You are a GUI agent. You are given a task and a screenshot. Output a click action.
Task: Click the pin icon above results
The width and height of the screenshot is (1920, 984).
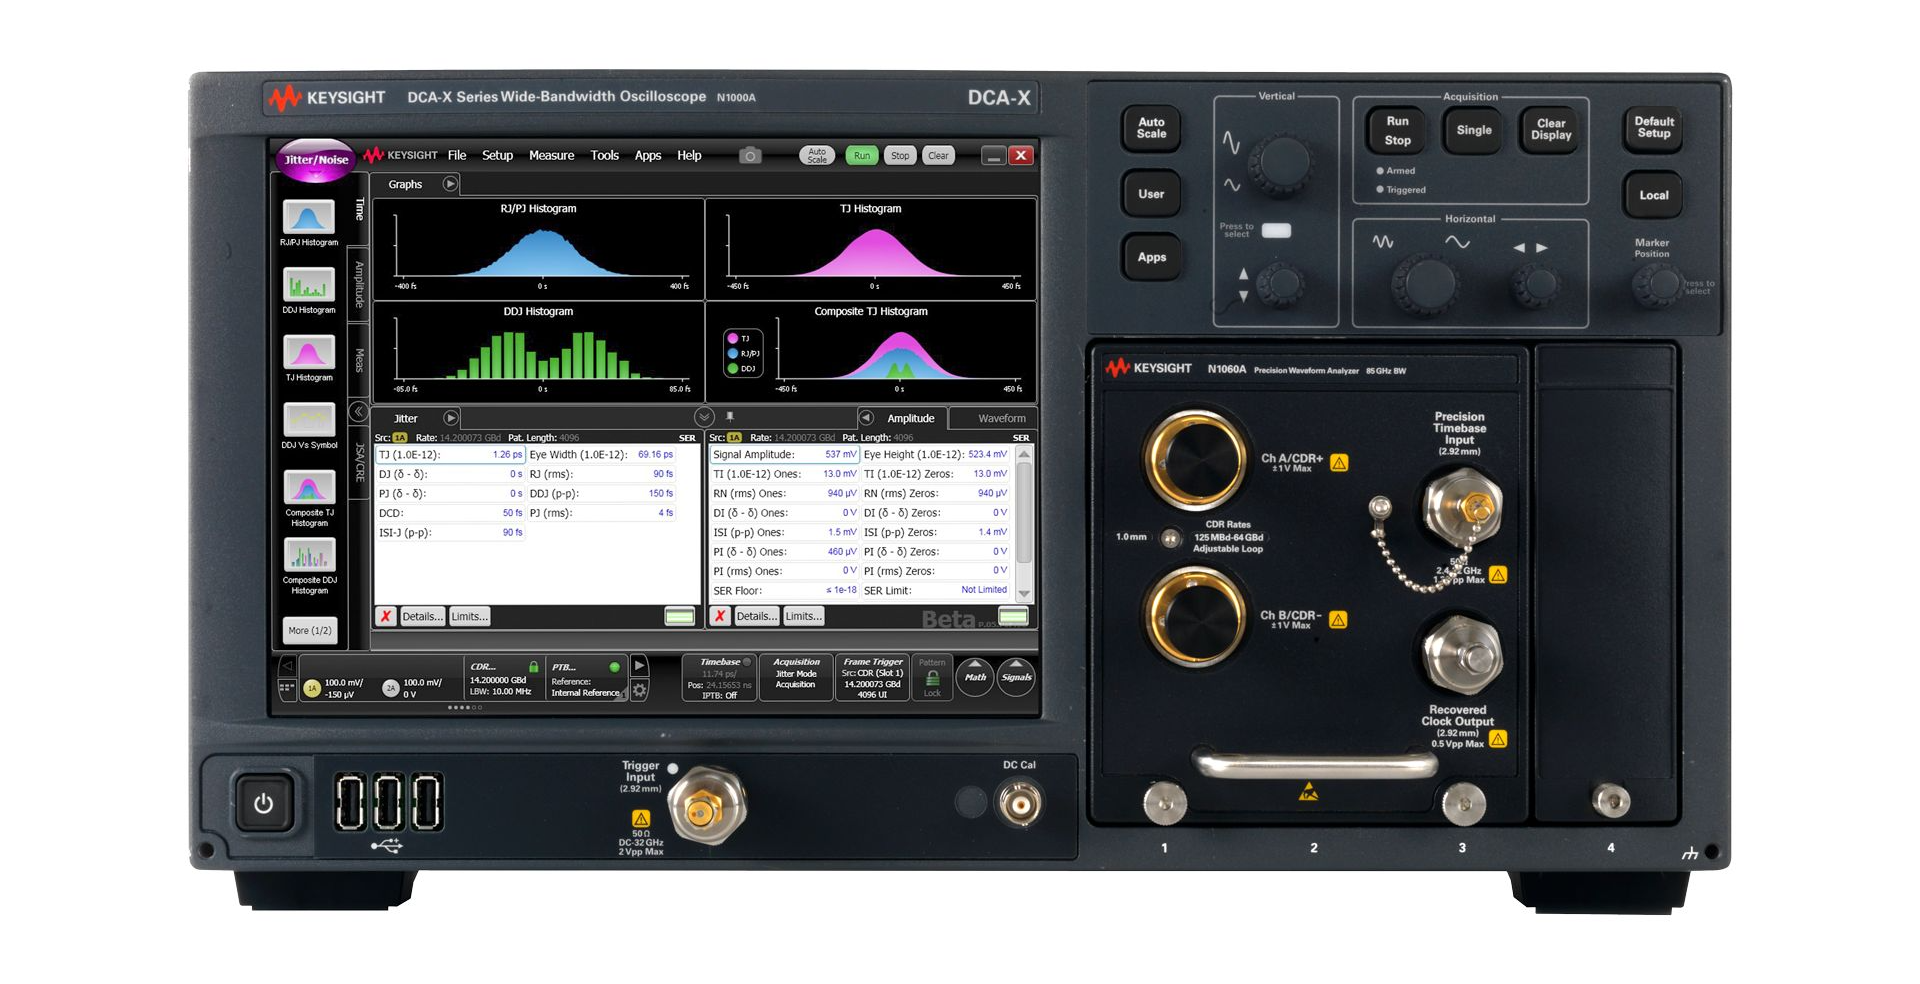[730, 416]
